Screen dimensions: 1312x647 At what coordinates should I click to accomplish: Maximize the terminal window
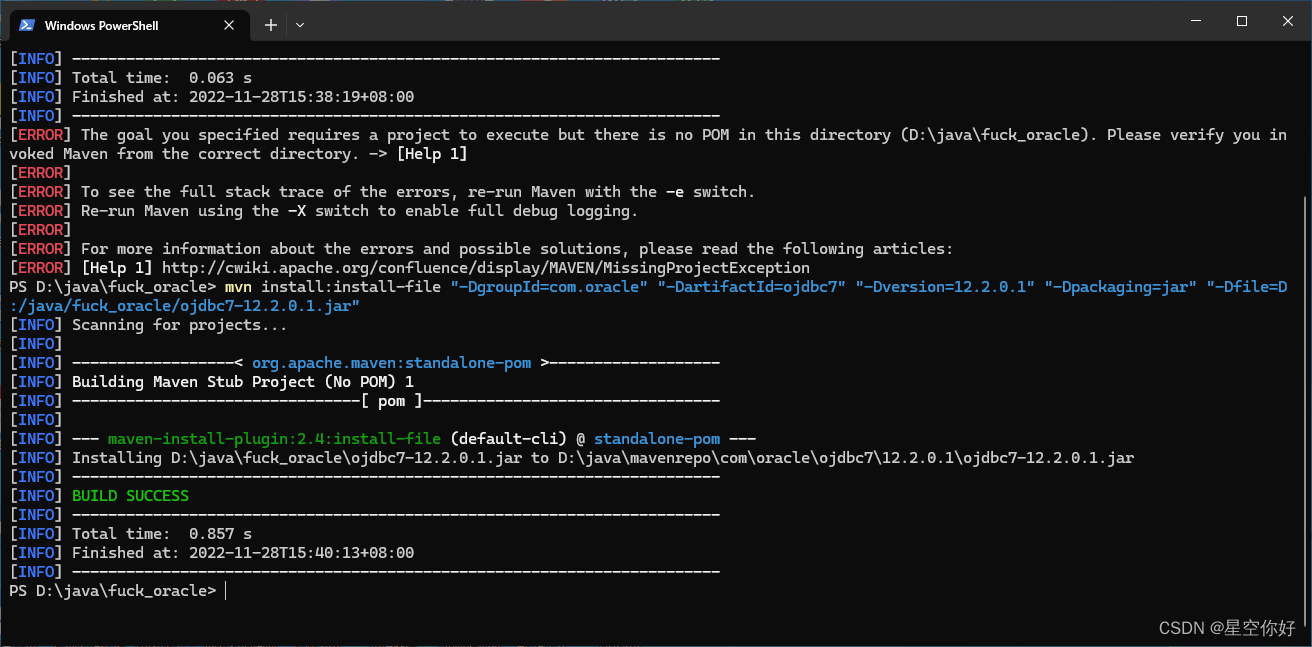1241,21
